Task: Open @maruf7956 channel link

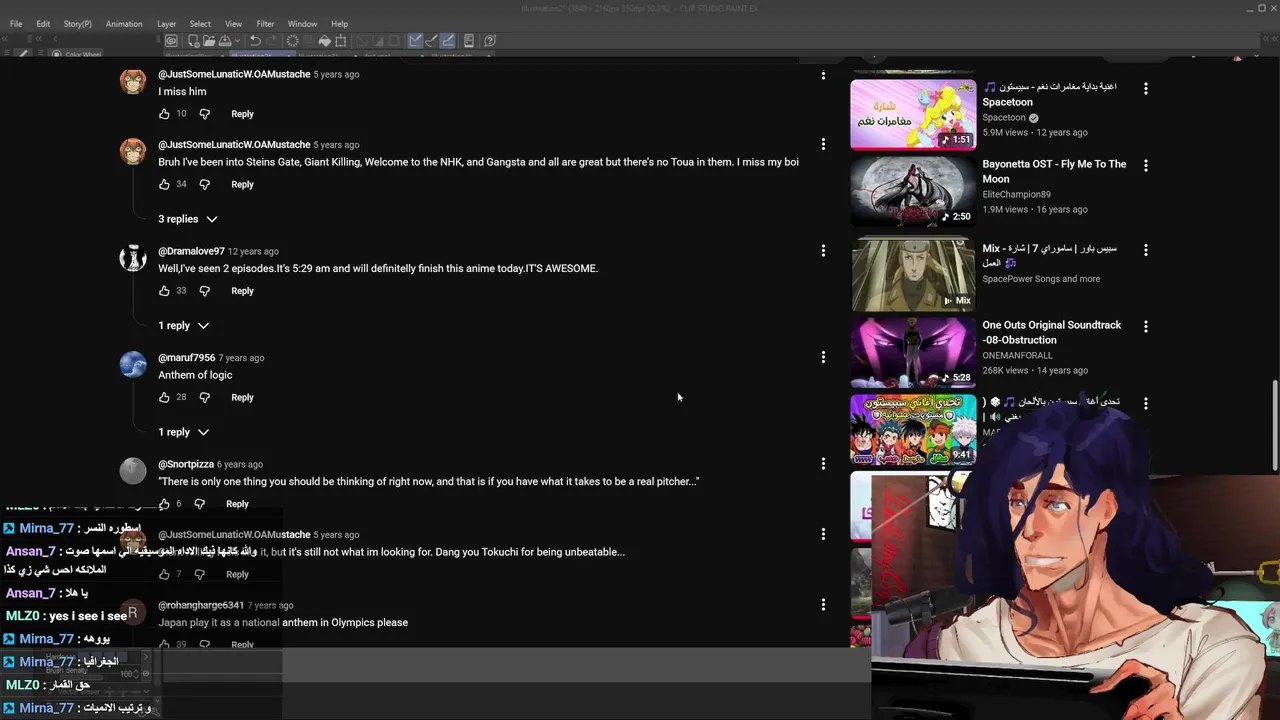Action: click(x=187, y=358)
